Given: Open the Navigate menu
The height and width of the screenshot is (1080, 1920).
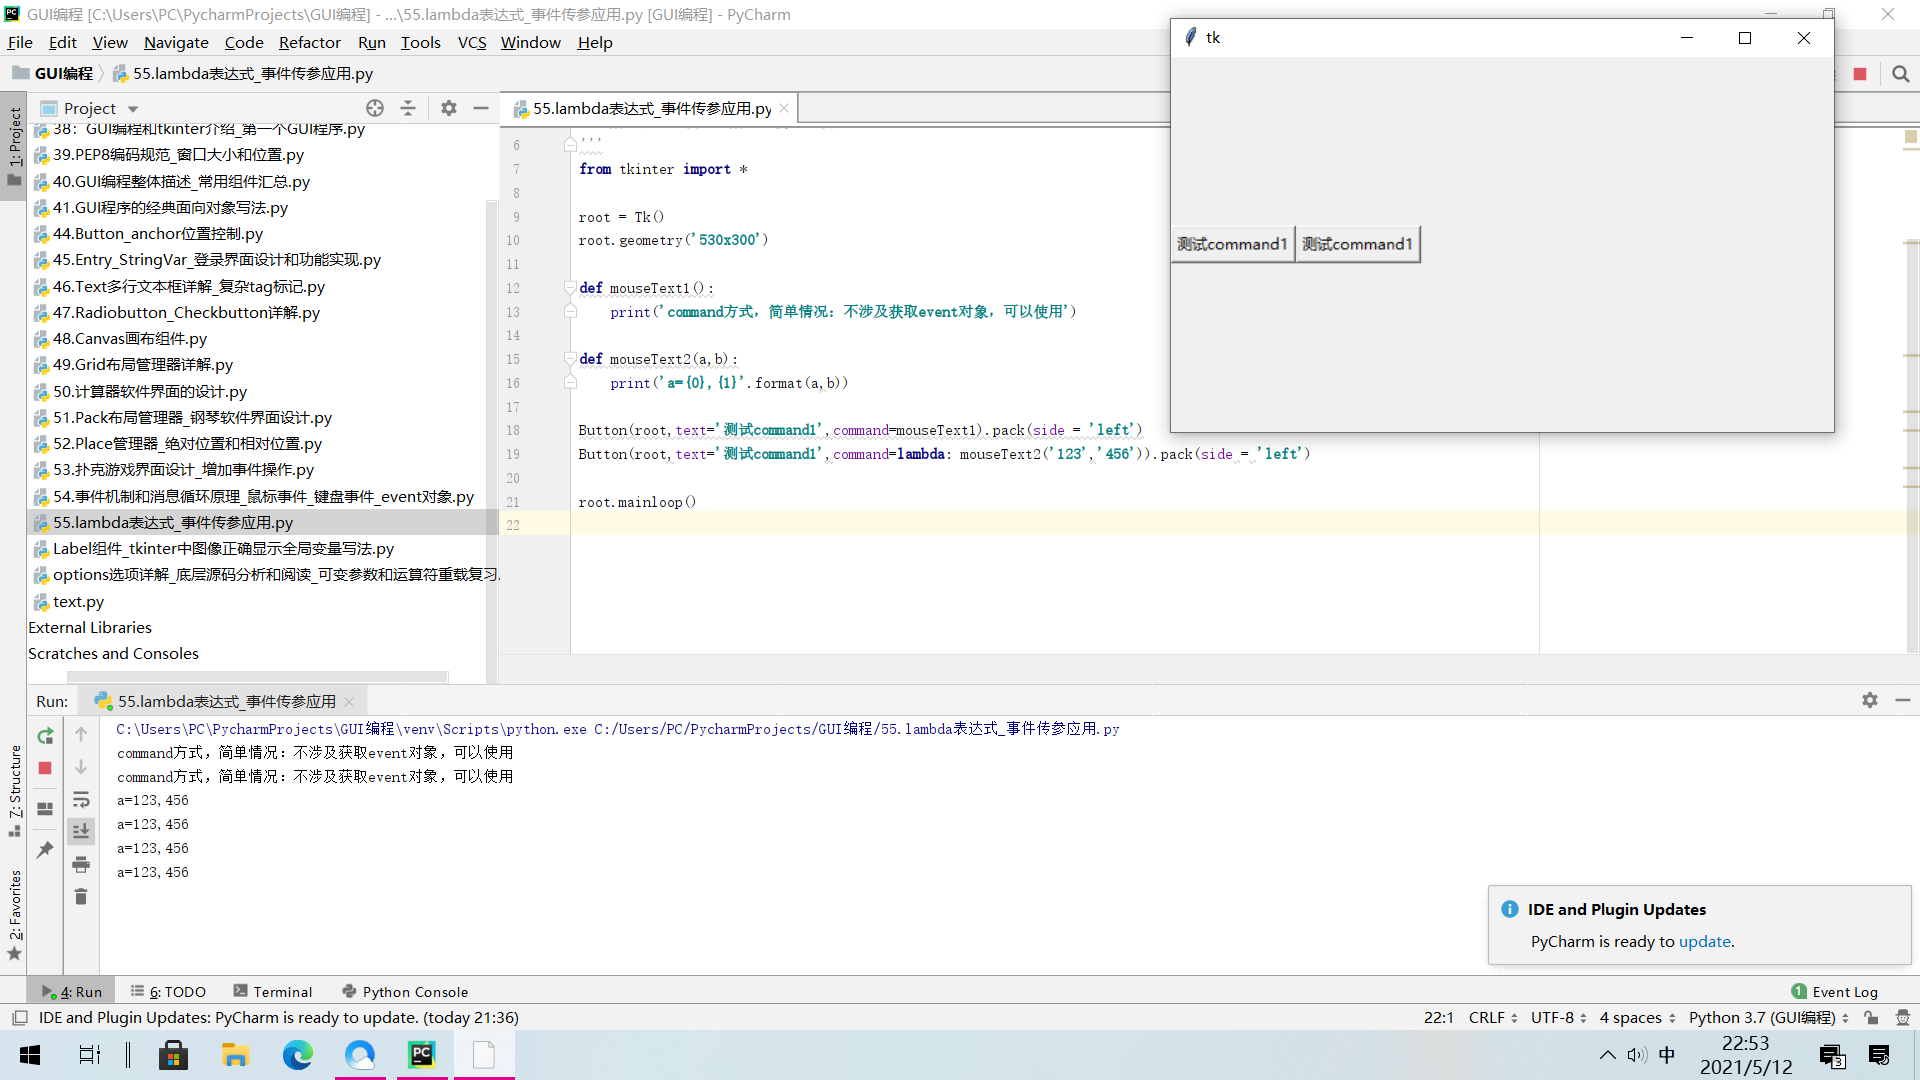Looking at the screenshot, I should [x=176, y=42].
